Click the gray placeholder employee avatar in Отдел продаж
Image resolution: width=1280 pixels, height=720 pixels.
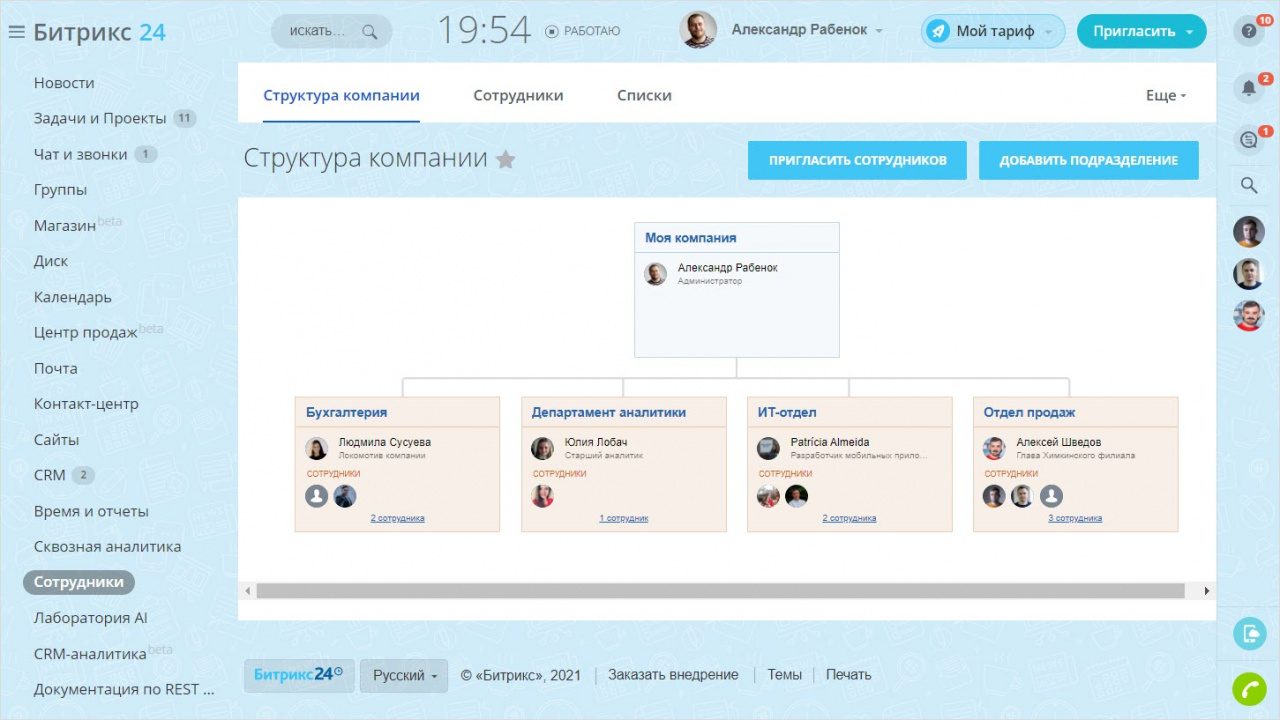pos(1051,496)
